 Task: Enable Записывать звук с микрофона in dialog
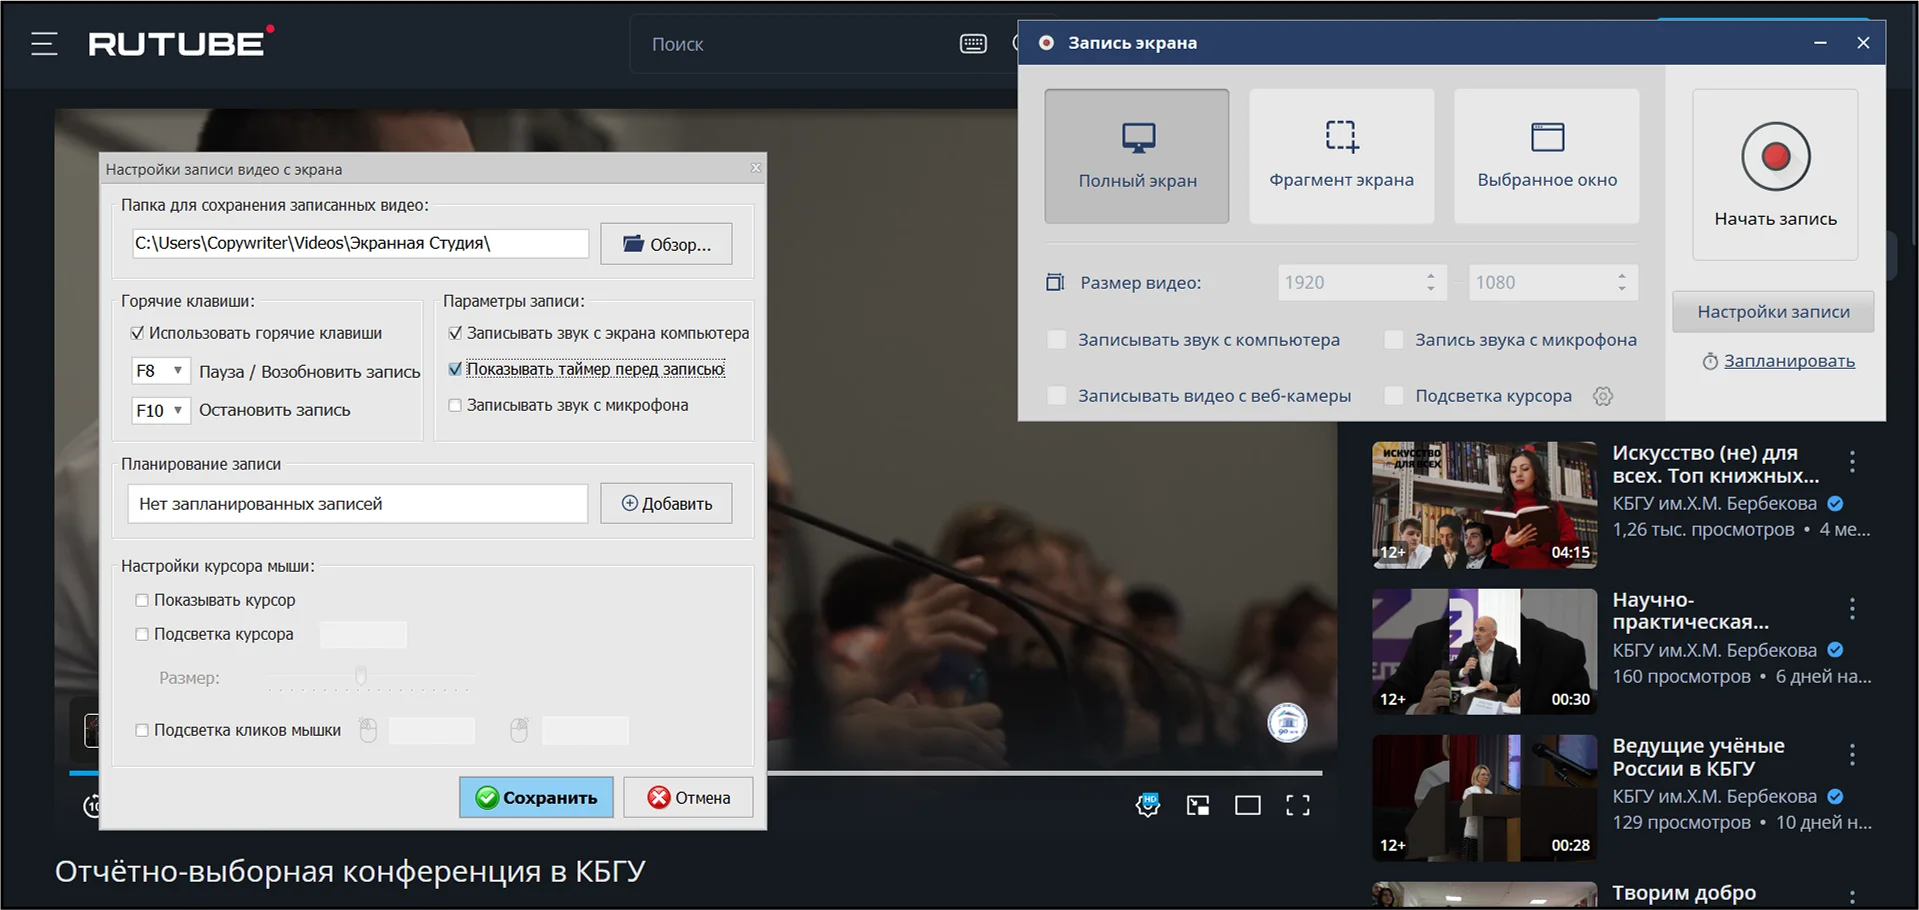point(455,405)
